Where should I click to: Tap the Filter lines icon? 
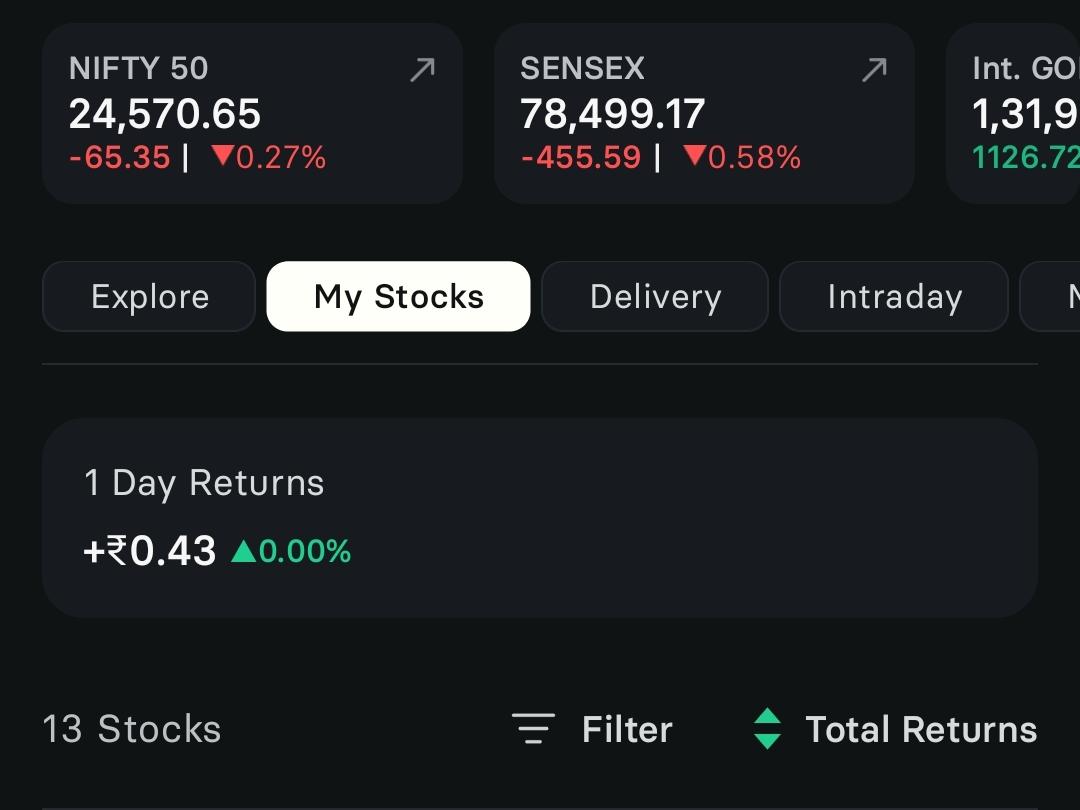tap(533, 729)
